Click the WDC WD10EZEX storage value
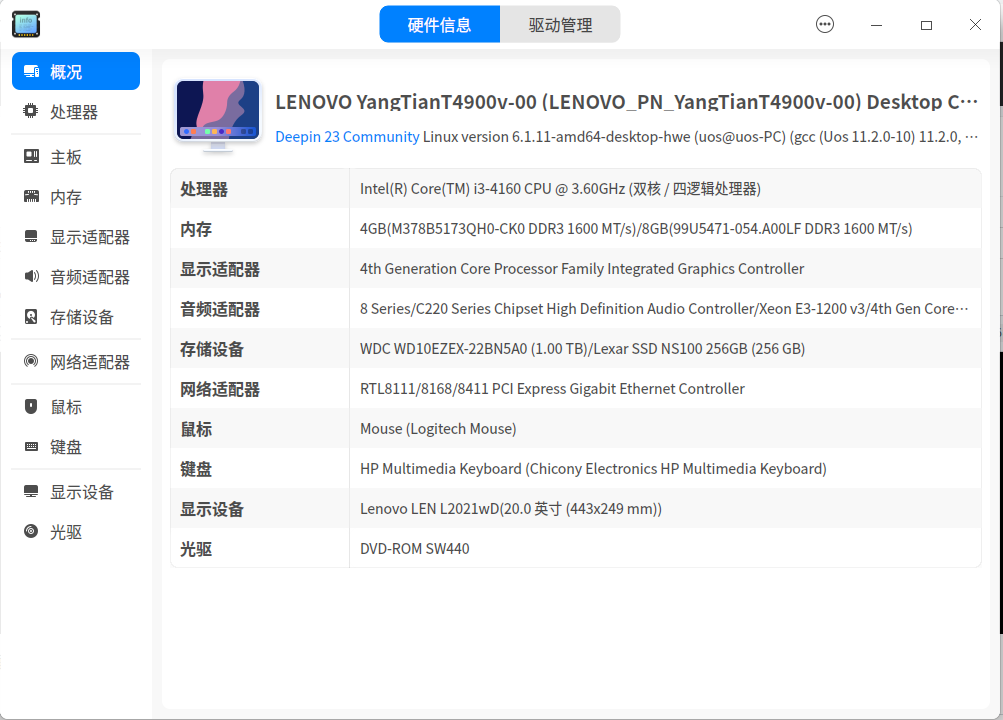1003x720 pixels. pyautogui.click(x=582, y=349)
